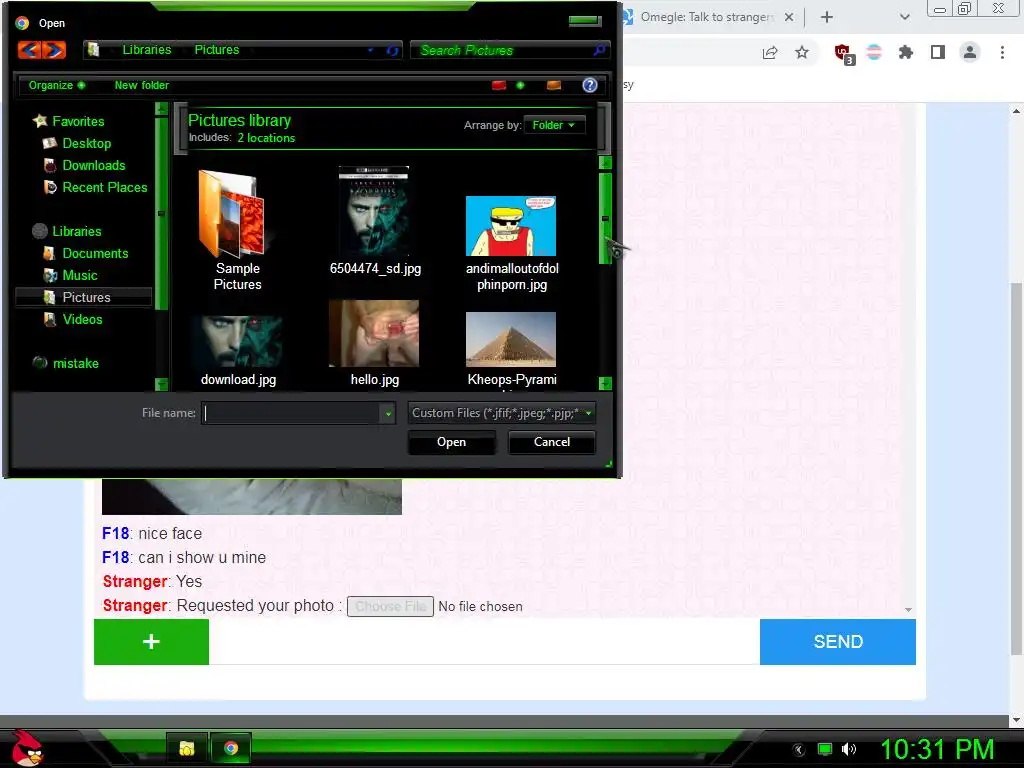Click the Choose File button in chat
The height and width of the screenshot is (768, 1024).
click(x=390, y=606)
